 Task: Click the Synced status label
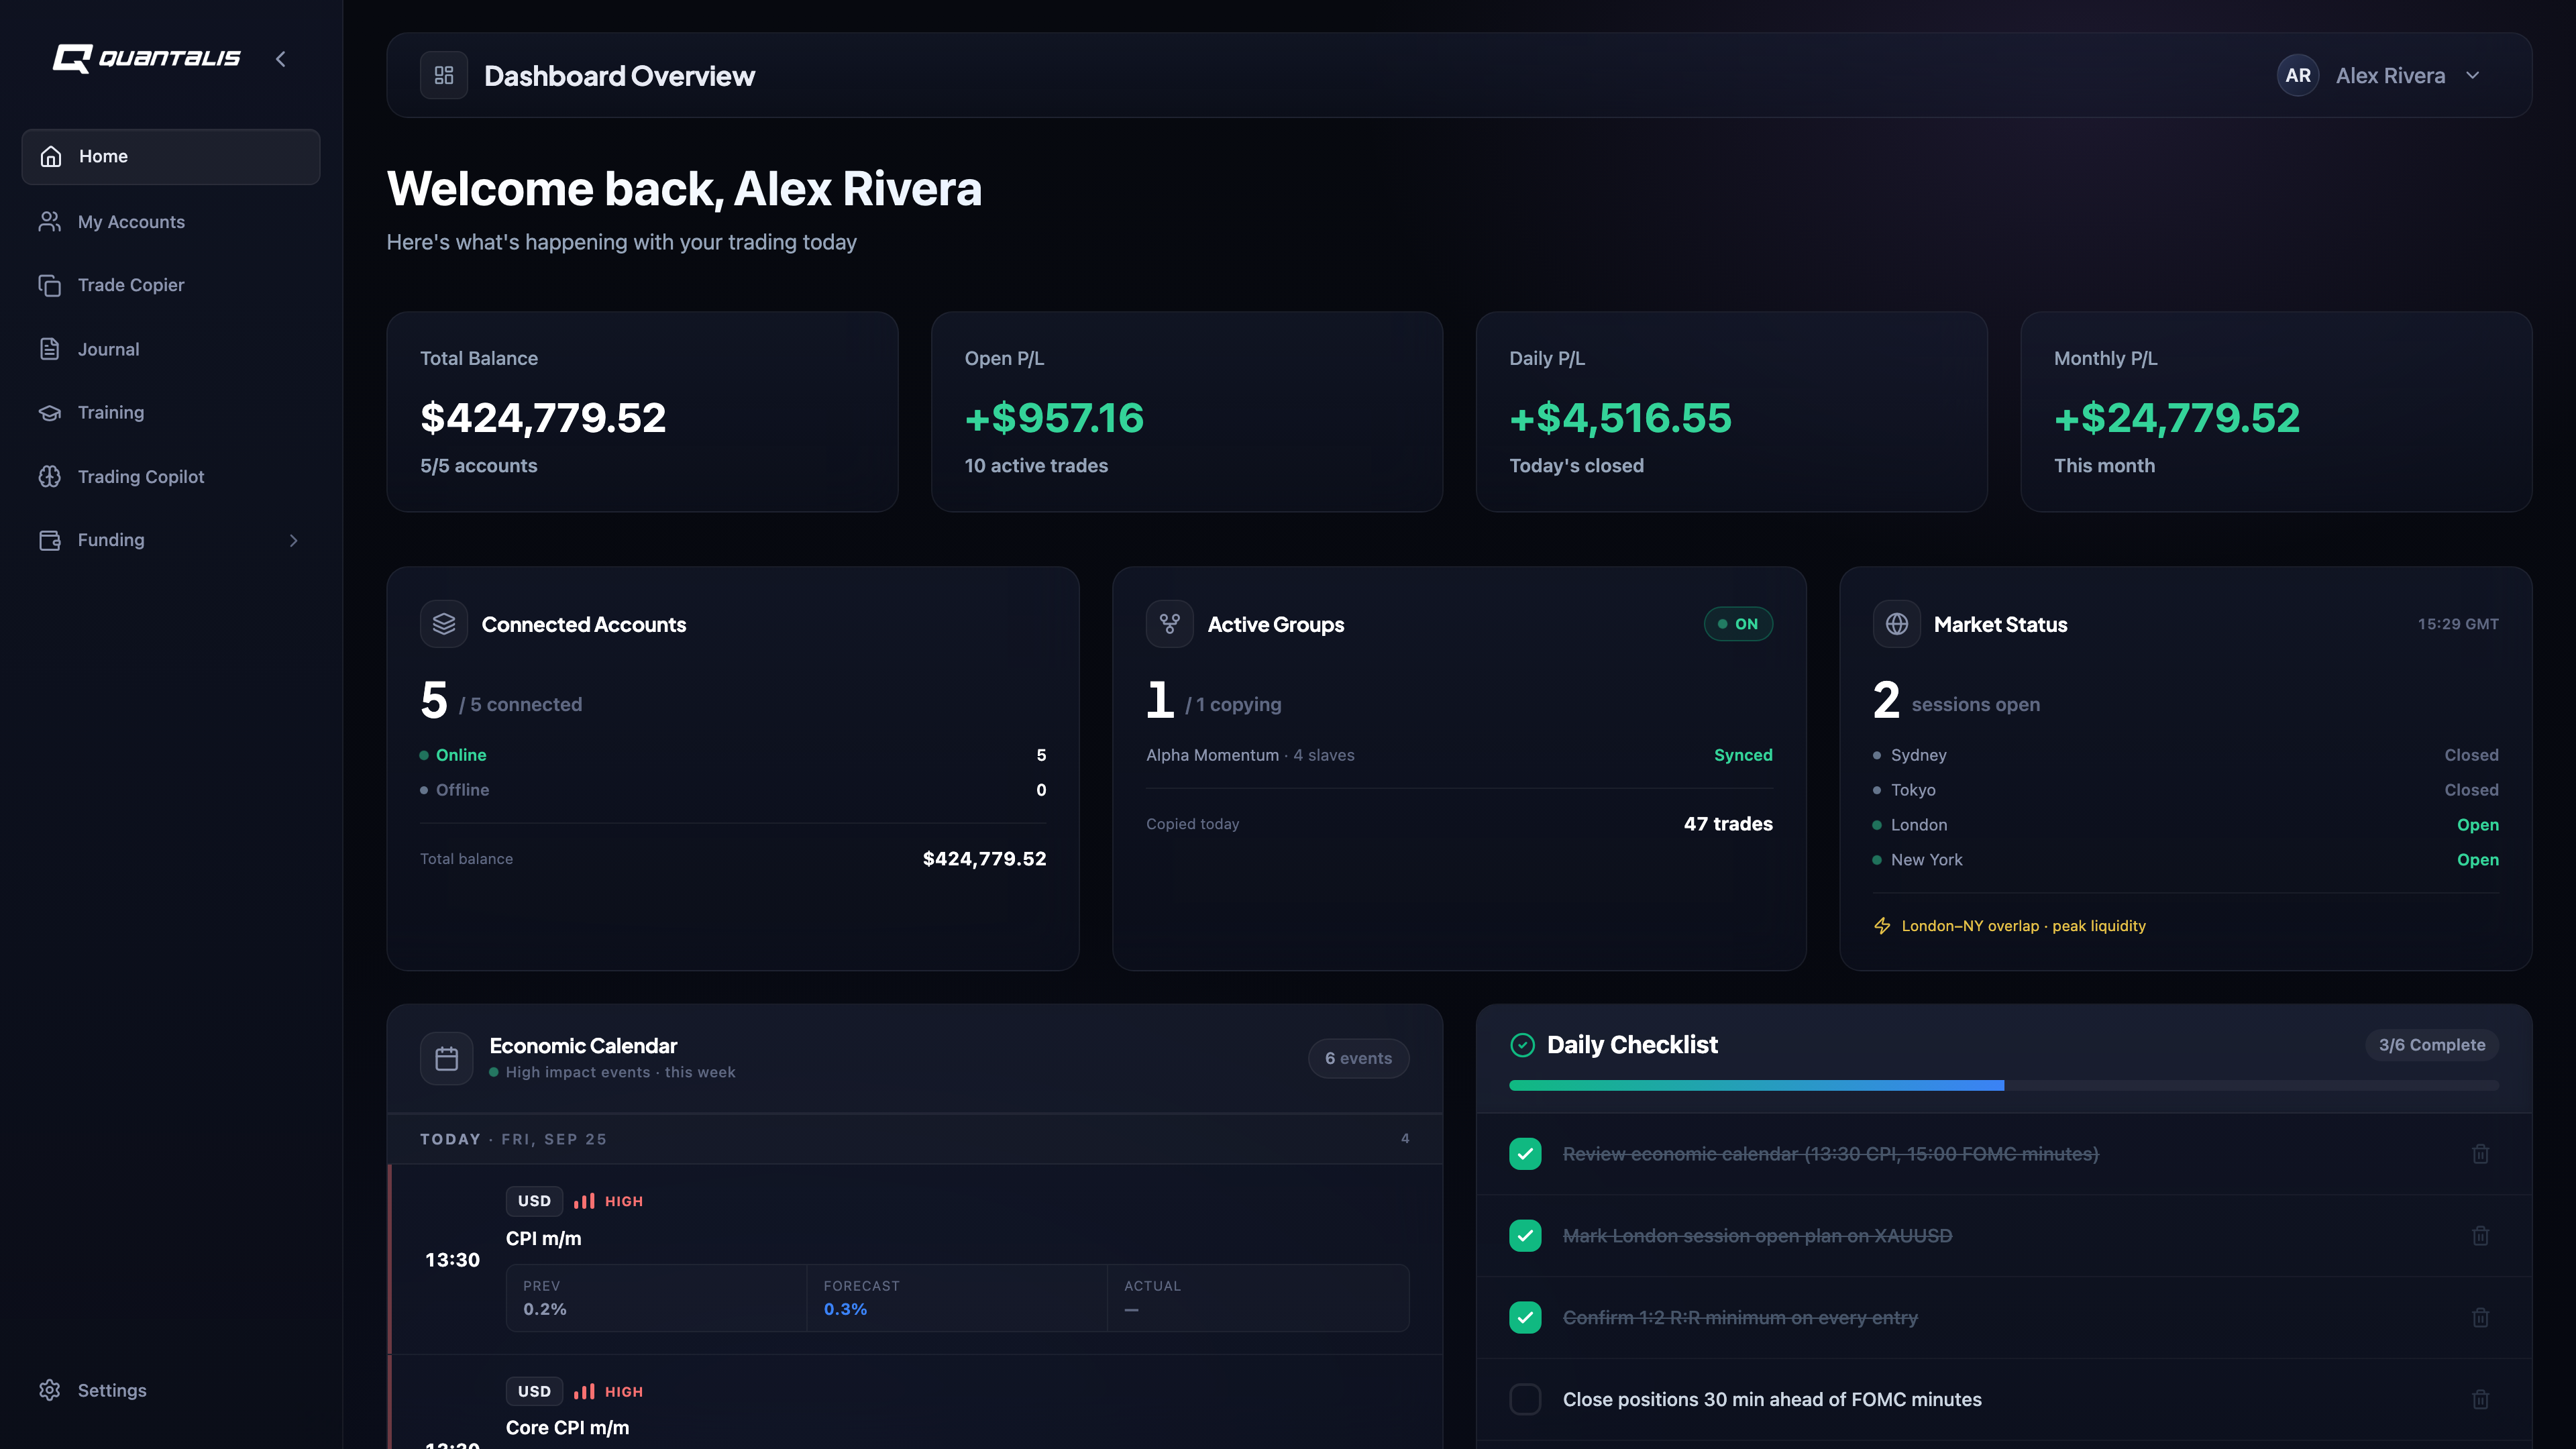pyautogui.click(x=1743, y=755)
